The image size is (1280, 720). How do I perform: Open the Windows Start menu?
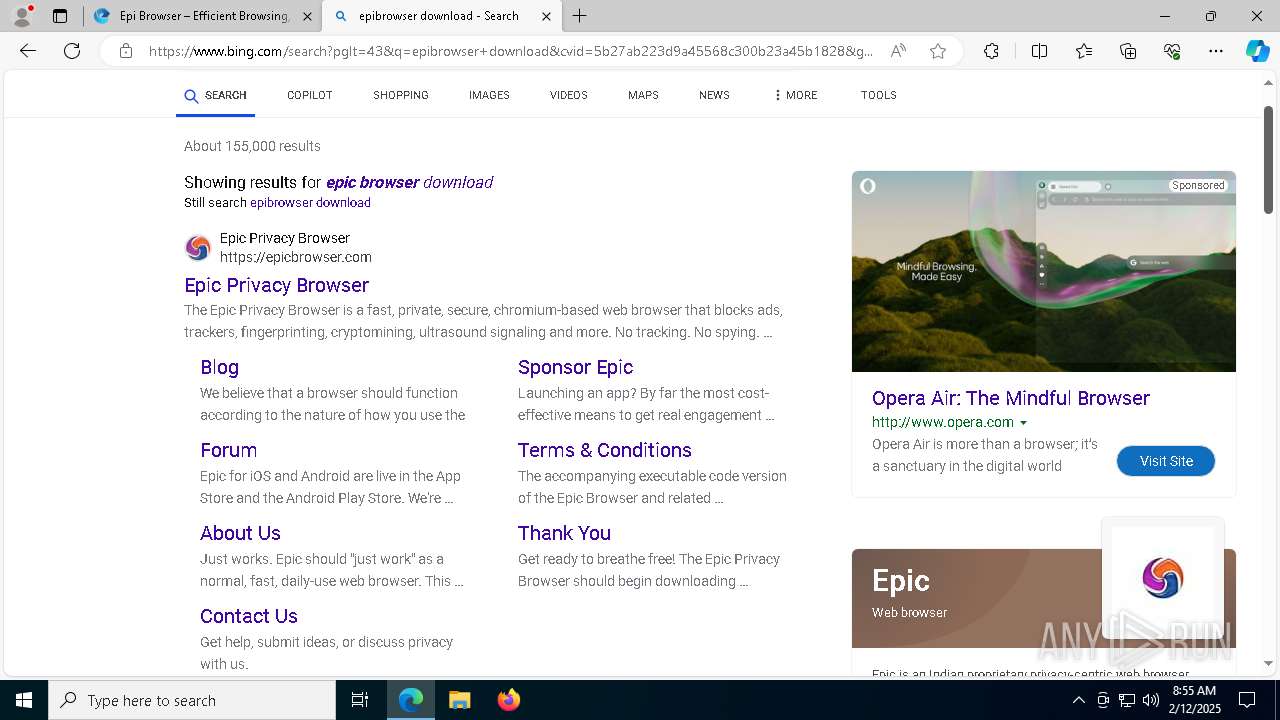tap(24, 700)
